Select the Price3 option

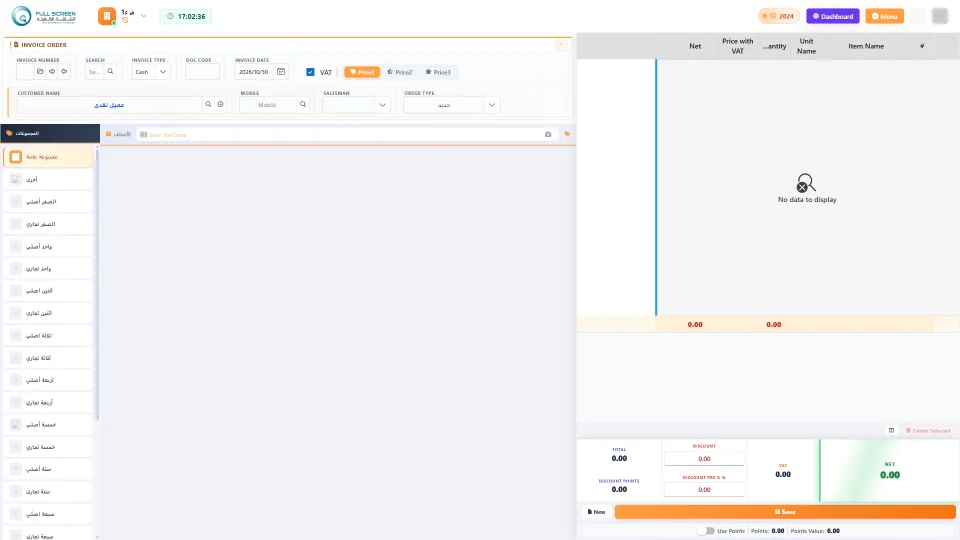pyautogui.click(x=438, y=72)
